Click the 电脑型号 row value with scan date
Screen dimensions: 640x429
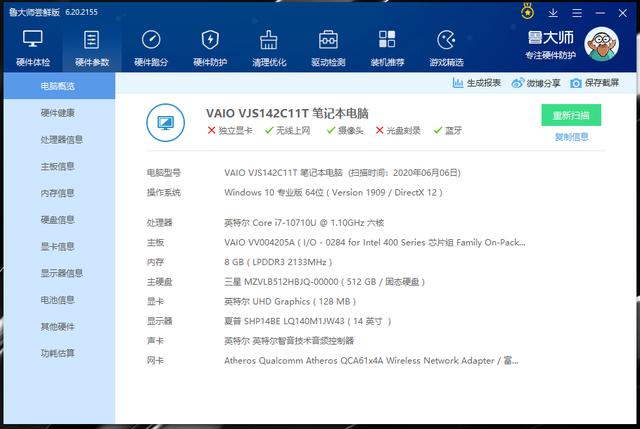342,173
